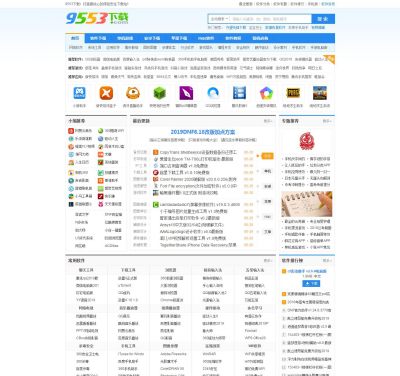The height and width of the screenshot is (376, 400).
Task: Open the search scope dropdown in search box
Action: [x=219, y=19]
